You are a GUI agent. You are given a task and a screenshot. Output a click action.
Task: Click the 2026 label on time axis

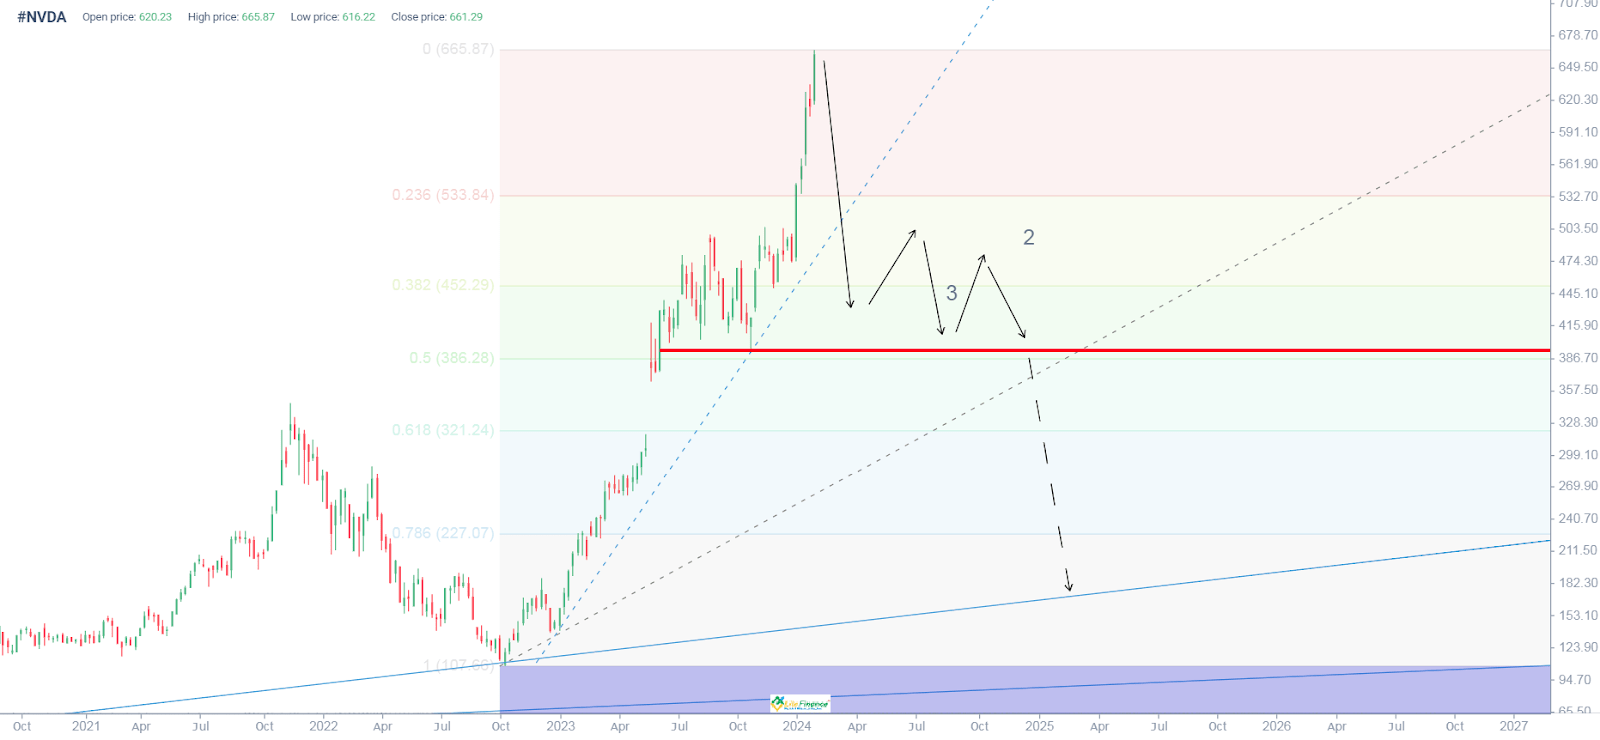click(1276, 726)
